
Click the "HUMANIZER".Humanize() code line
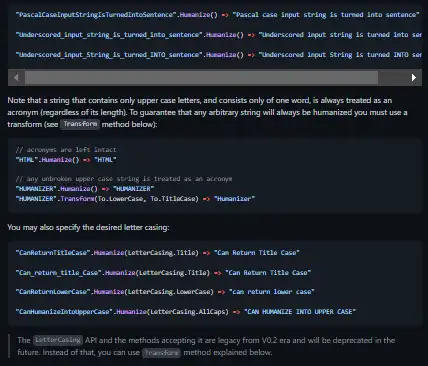85,189
